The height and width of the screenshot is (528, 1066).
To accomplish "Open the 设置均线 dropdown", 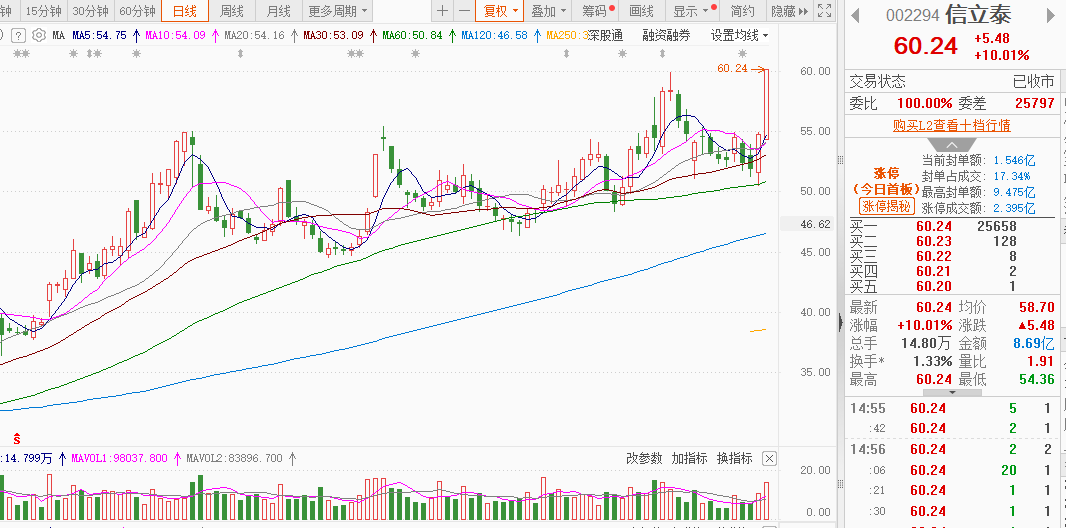I will (x=739, y=35).
